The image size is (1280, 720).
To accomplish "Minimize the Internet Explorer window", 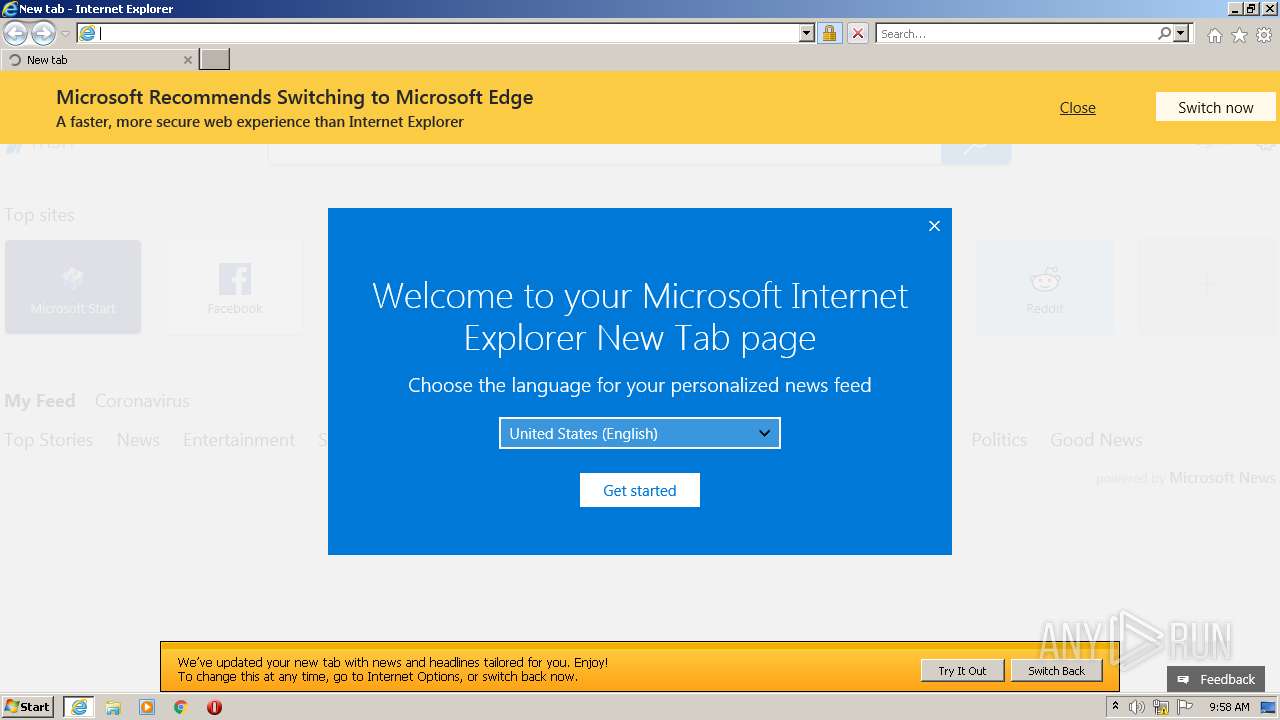I will (1233, 8).
